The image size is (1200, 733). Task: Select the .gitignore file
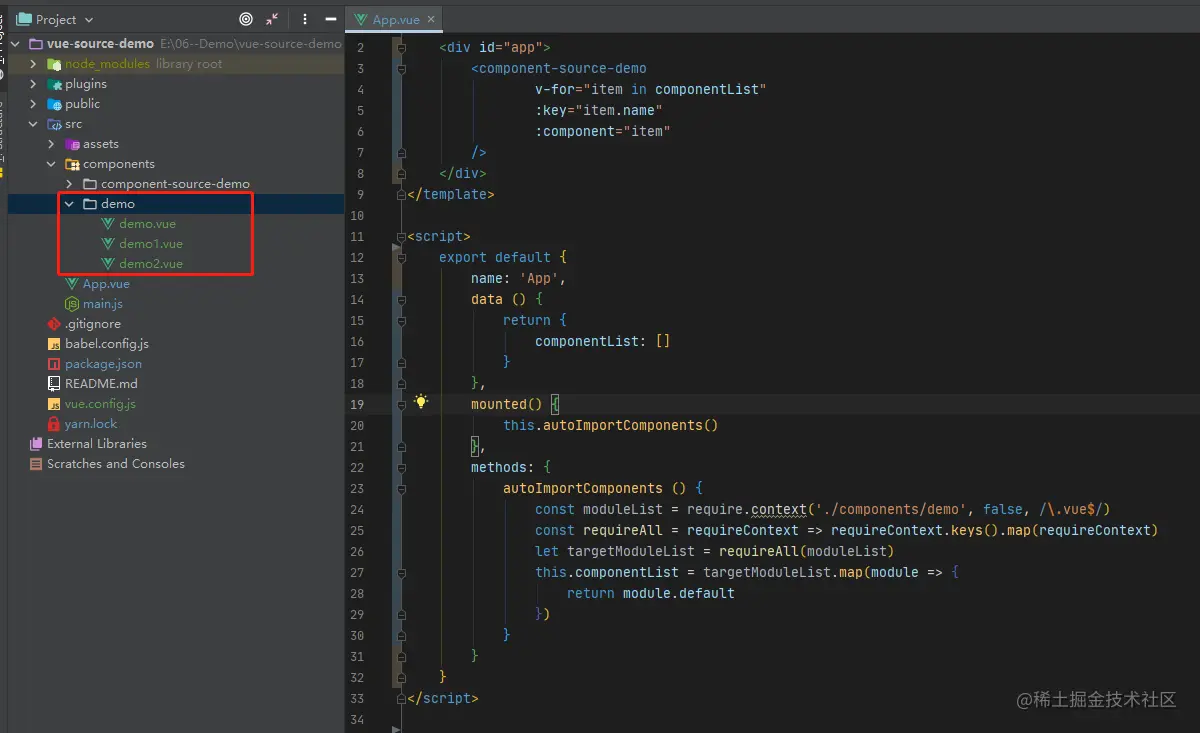point(93,324)
